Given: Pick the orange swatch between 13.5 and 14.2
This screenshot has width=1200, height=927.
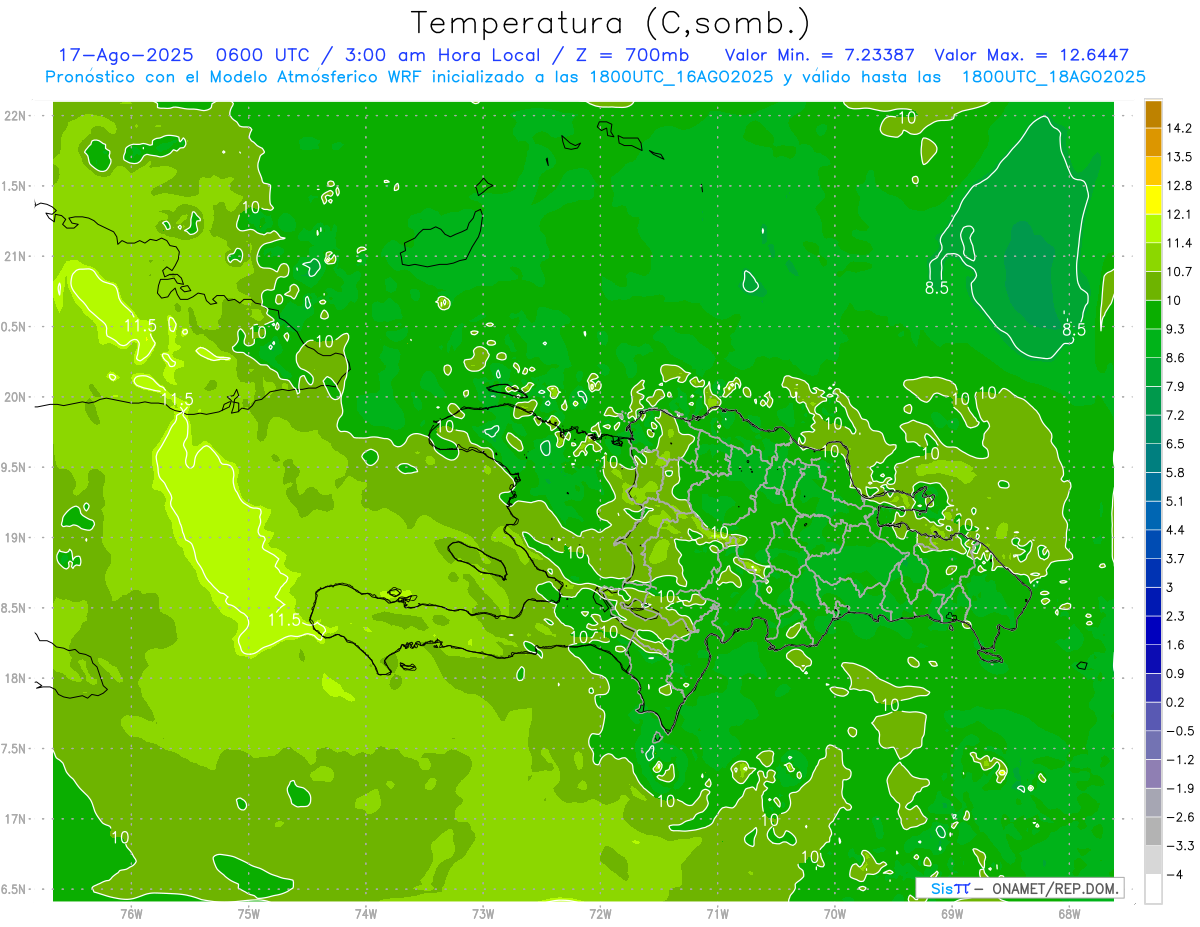Looking at the screenshot, I should pos(1153,142).
